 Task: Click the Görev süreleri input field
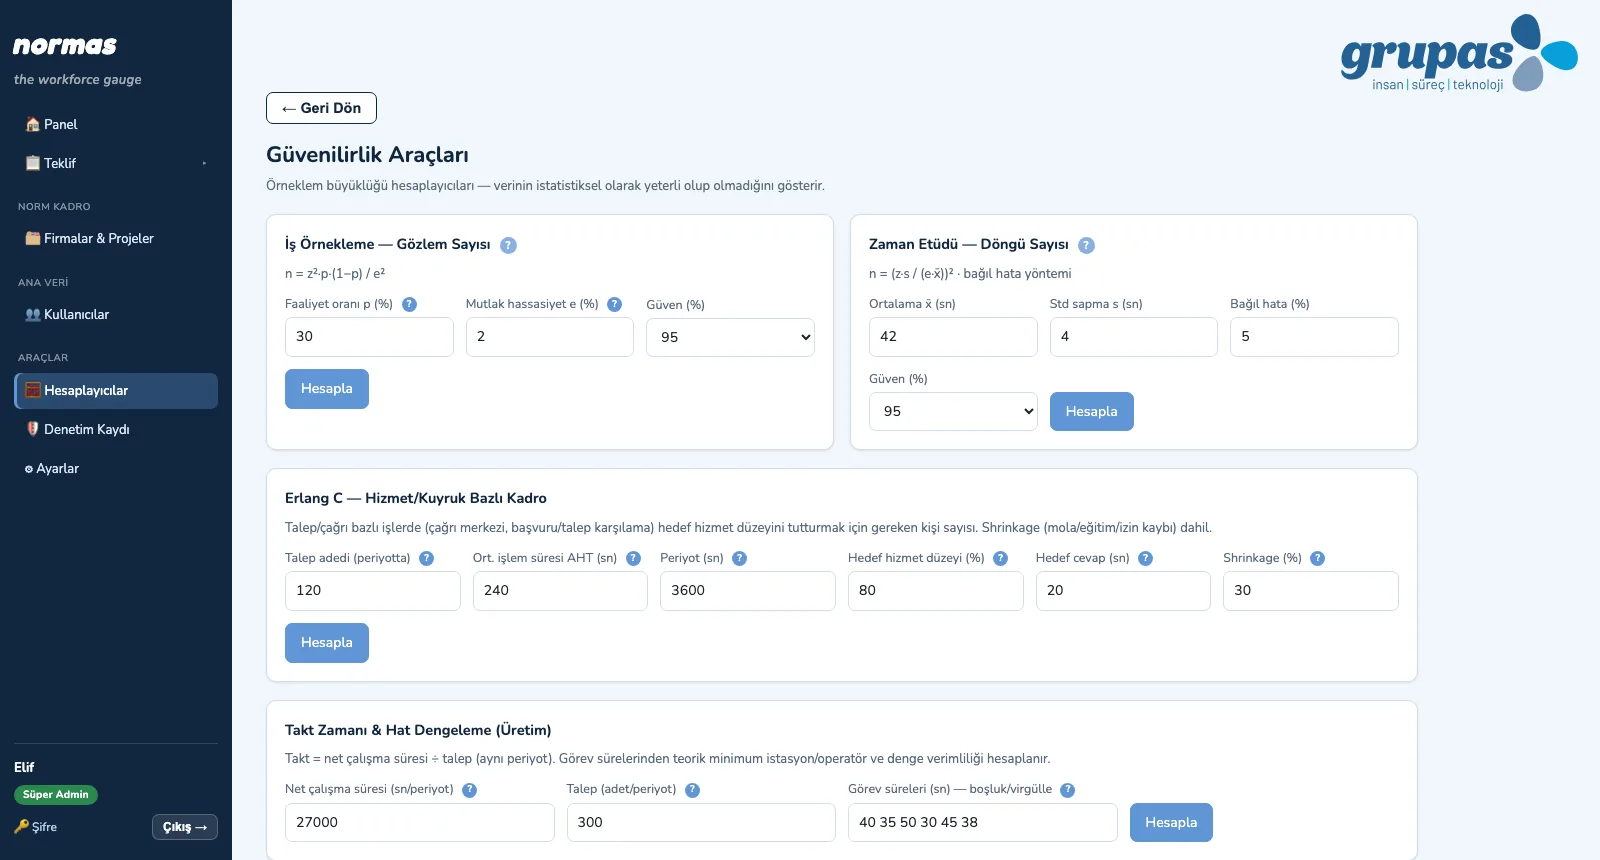click(x=983, y=822)
